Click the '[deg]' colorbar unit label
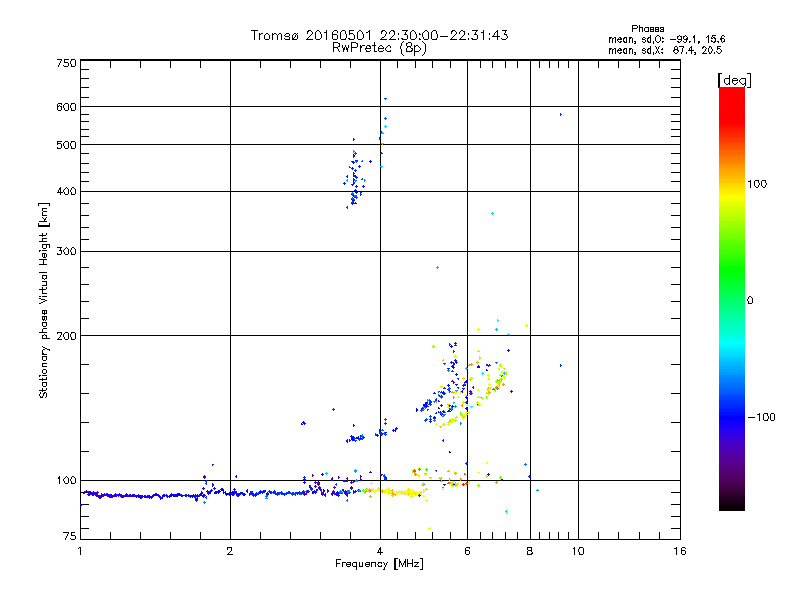Viewport: 800px width, 600px height. 734,80
